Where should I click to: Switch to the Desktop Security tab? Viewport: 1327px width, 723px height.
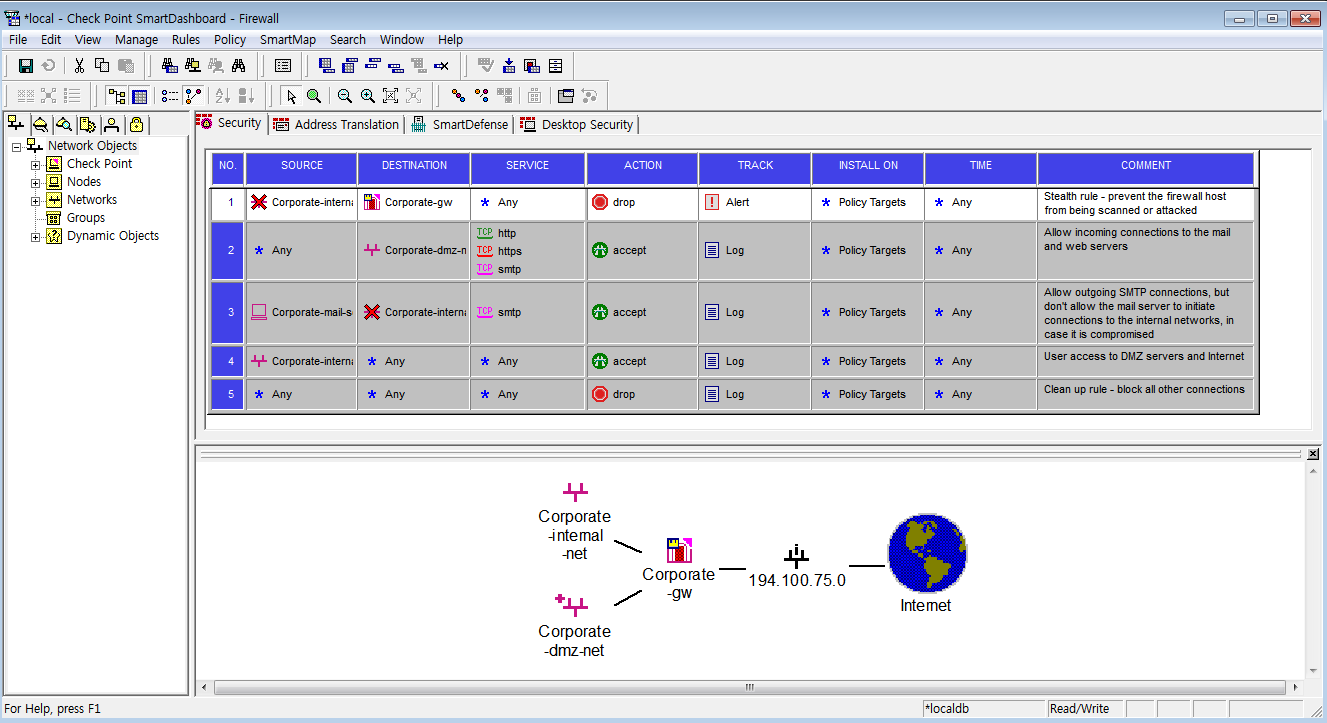tap(577, 124)
